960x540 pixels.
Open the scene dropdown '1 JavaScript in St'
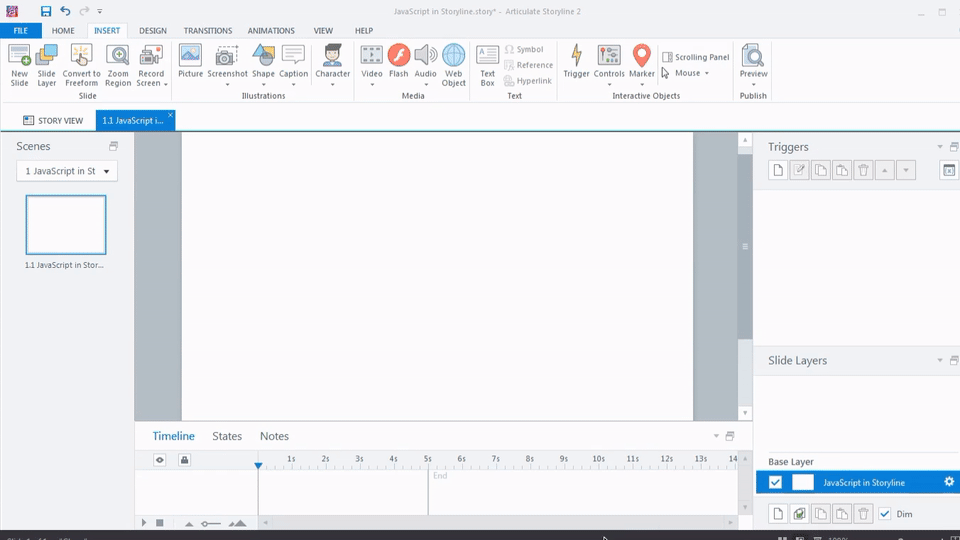pyautogui.click(x=67, y=171)
